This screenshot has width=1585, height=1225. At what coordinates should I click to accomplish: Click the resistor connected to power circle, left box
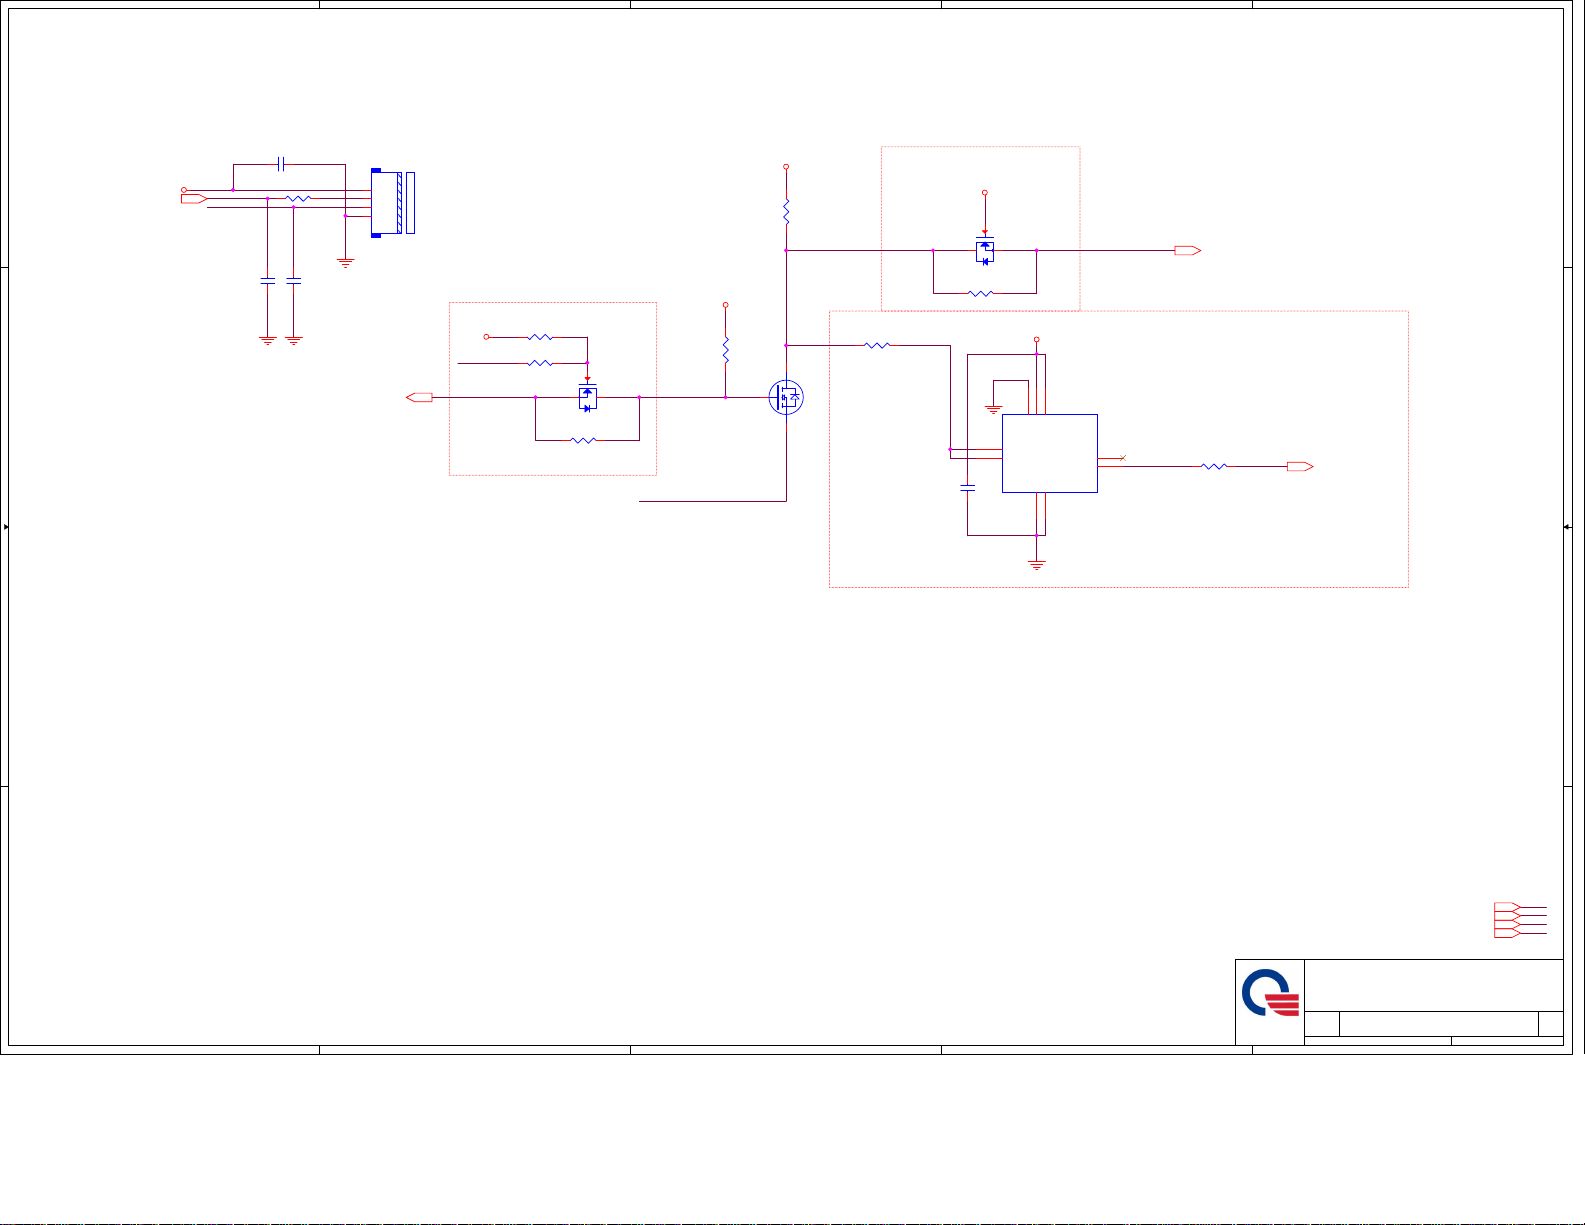coord(539,337)
